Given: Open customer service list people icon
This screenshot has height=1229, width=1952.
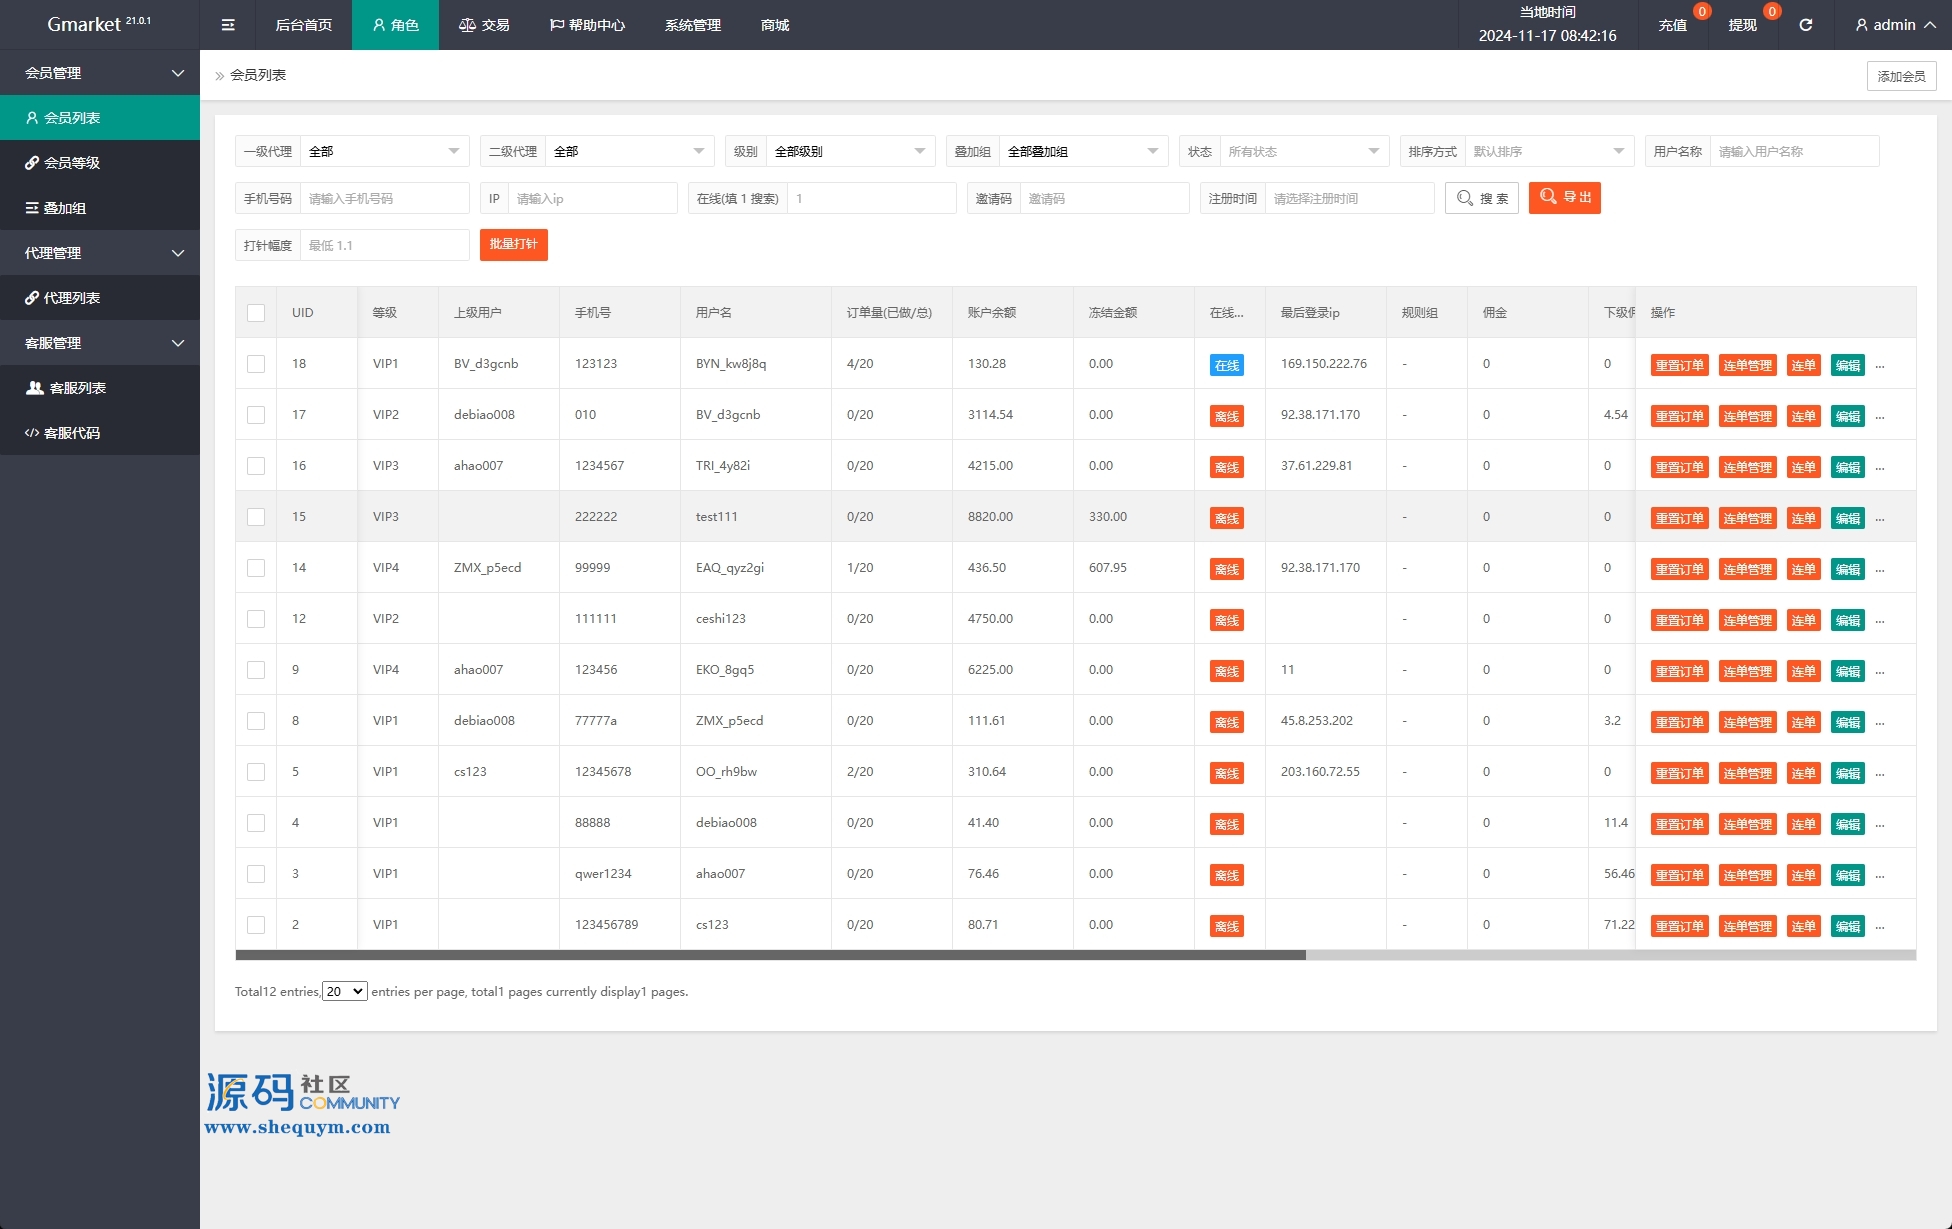Looking at the screenshot, I should click(34, 388).
